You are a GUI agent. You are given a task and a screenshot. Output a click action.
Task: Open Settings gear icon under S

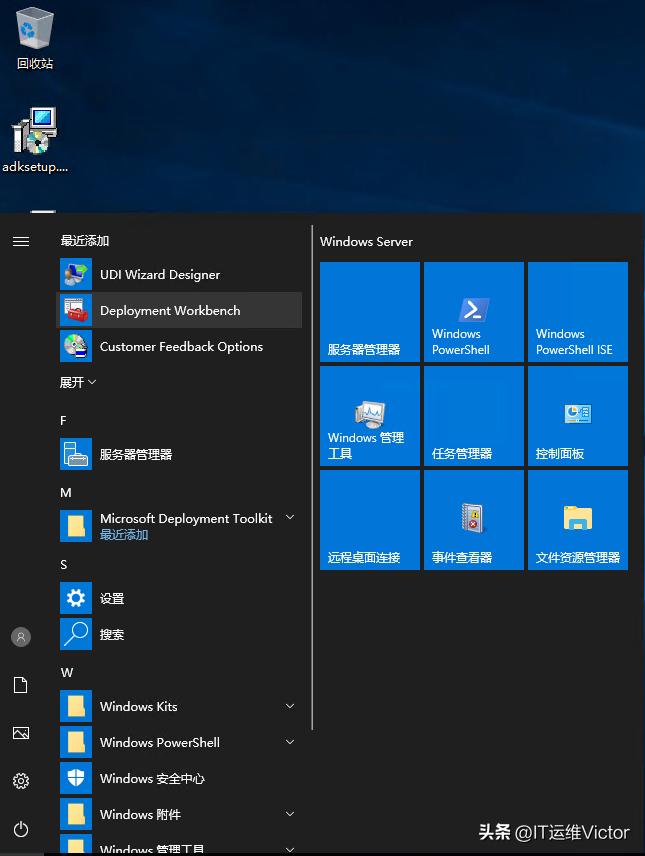76,598
